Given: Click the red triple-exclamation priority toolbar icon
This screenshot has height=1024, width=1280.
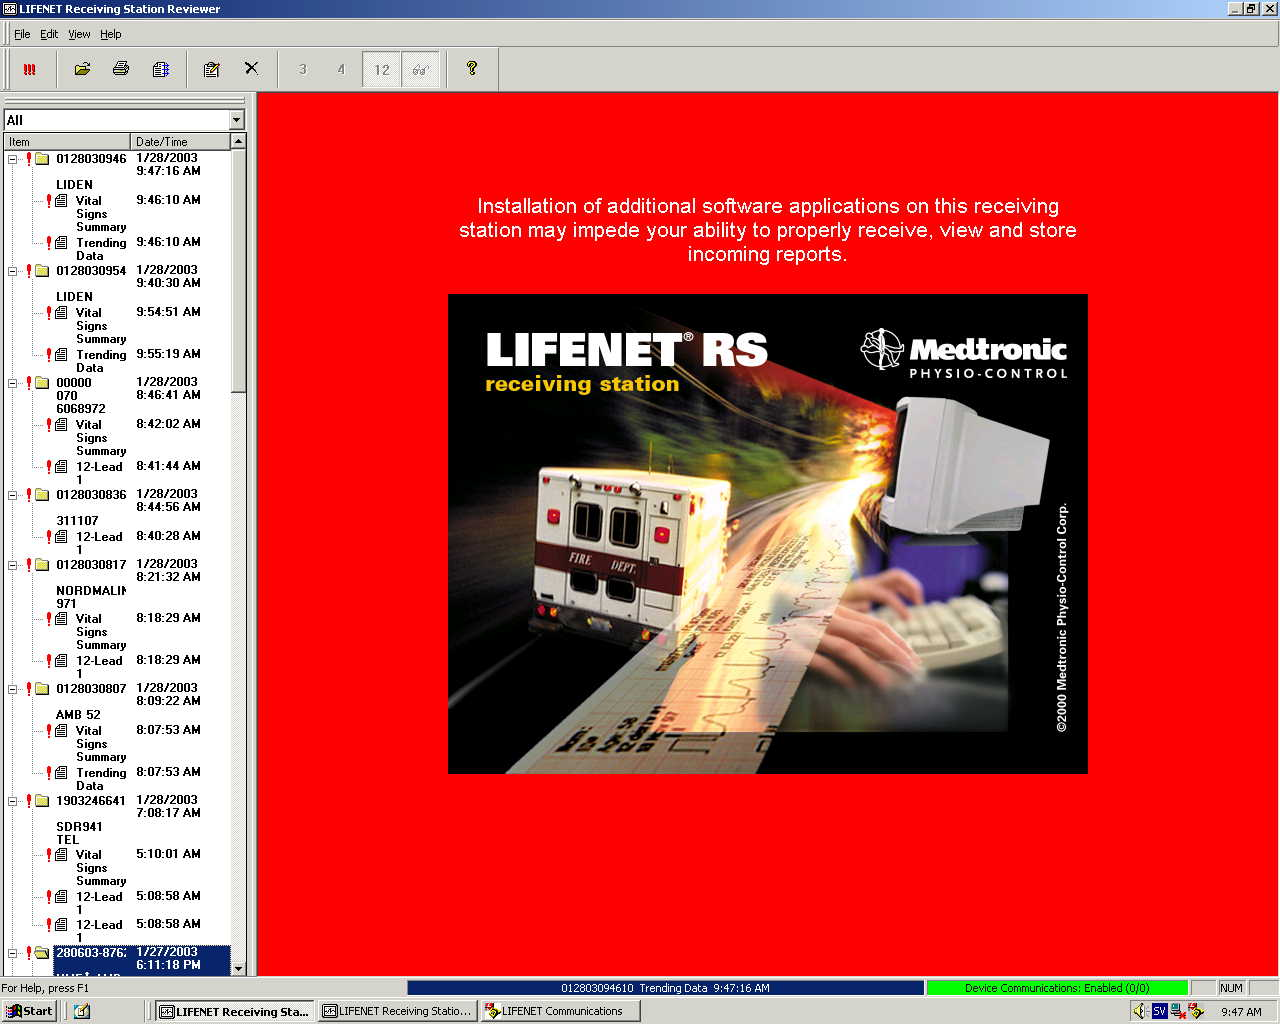Looking at the screenshot, I should pyautogui.click(x=30, y=69).
